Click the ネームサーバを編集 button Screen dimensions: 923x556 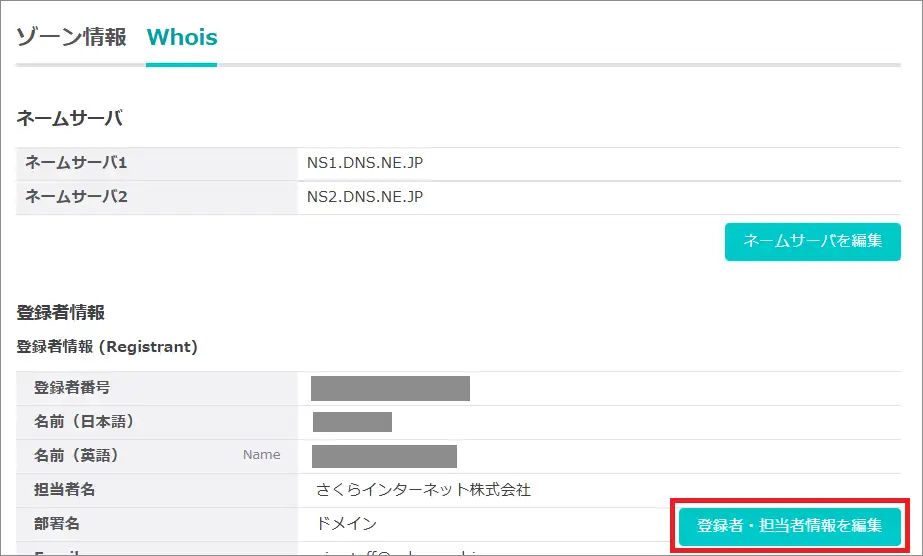pos(812,241)
